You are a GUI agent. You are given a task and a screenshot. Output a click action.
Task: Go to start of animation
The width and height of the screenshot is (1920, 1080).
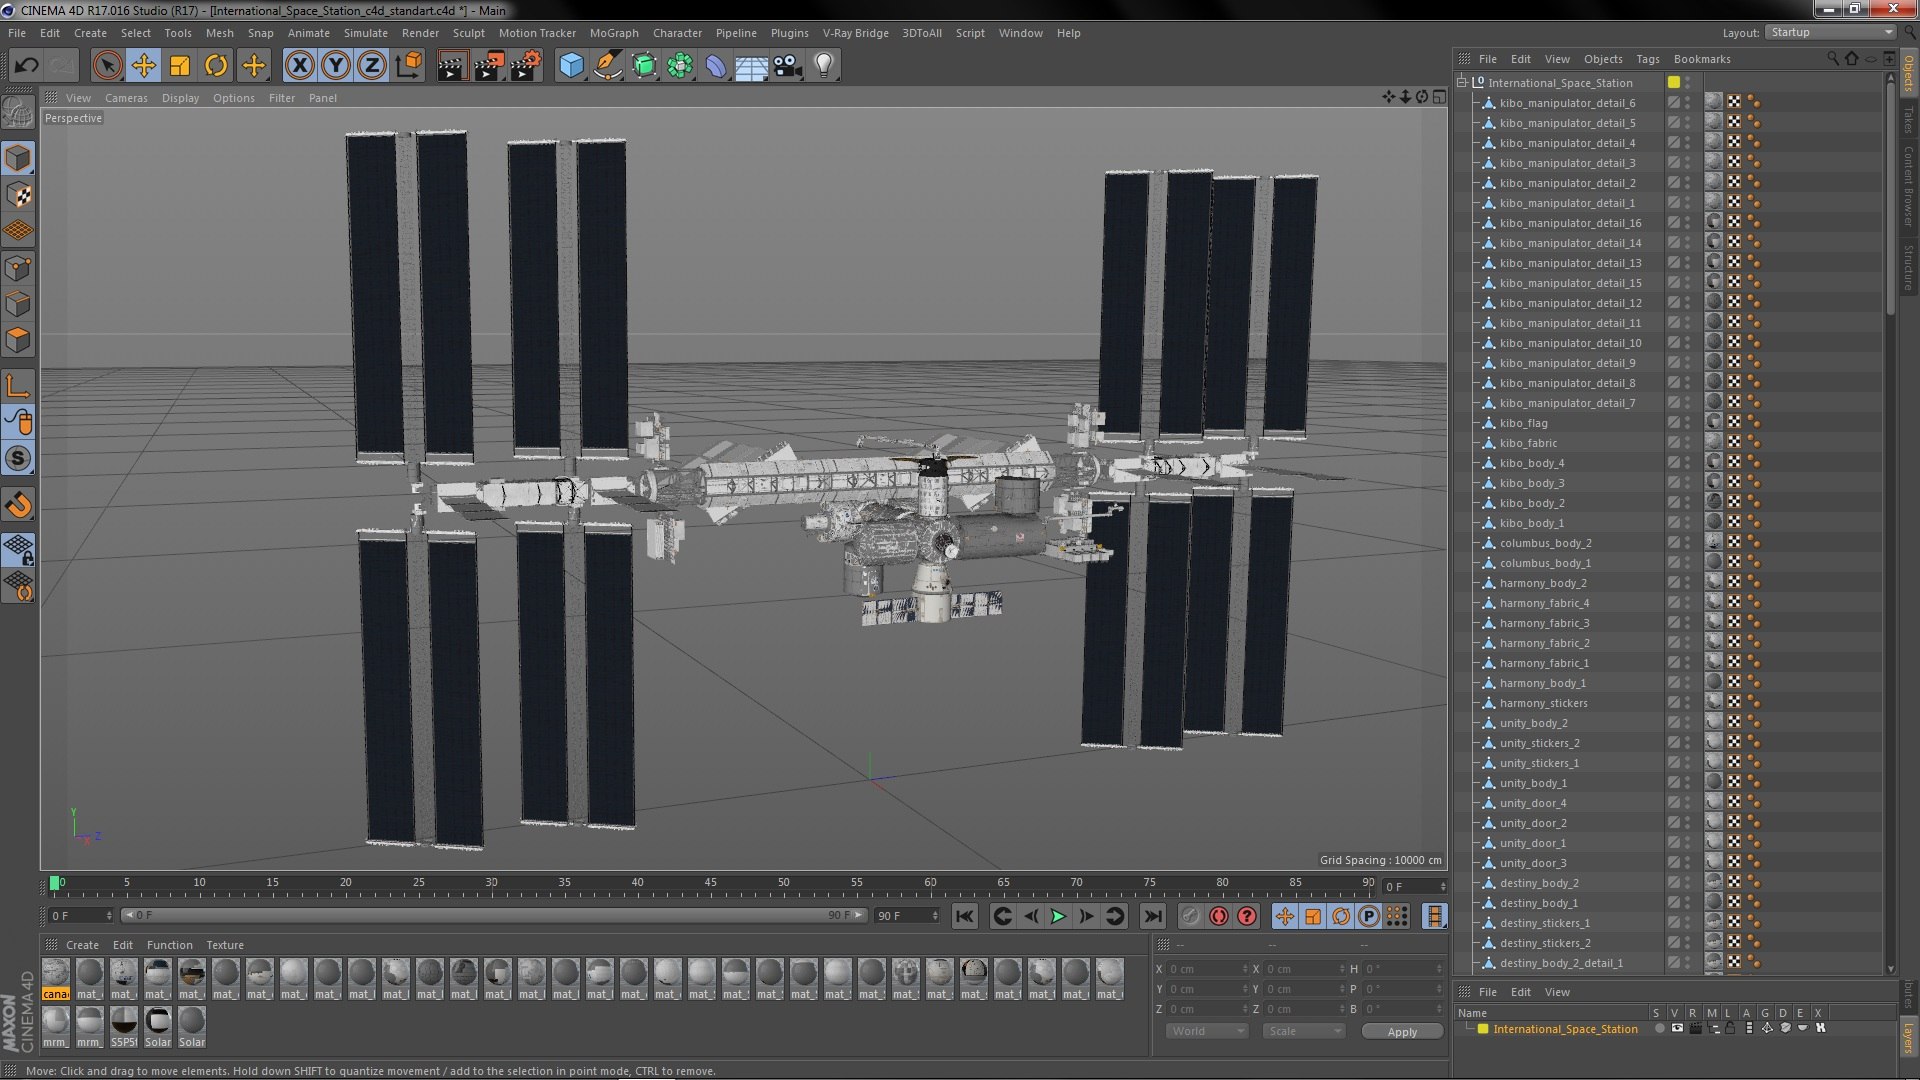point(964,916)
